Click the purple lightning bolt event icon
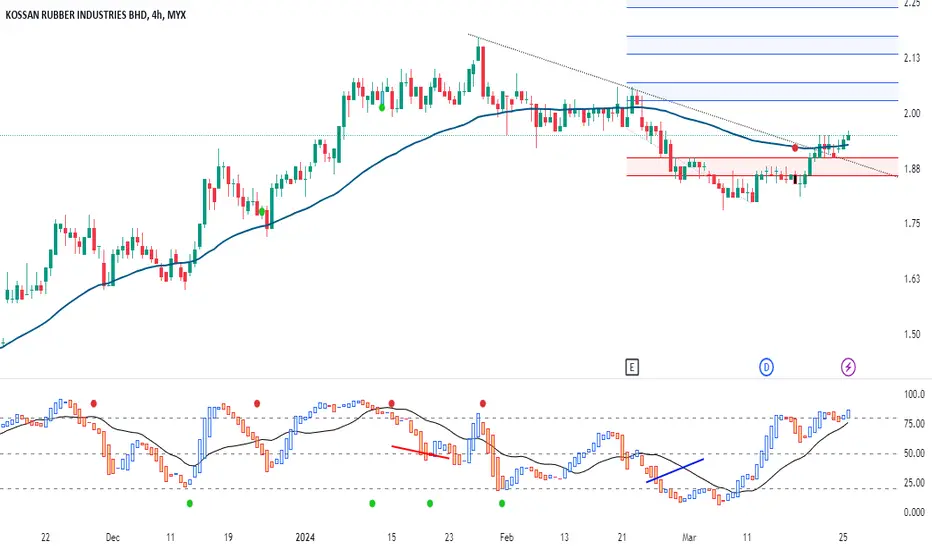 (x=848, y=367)
